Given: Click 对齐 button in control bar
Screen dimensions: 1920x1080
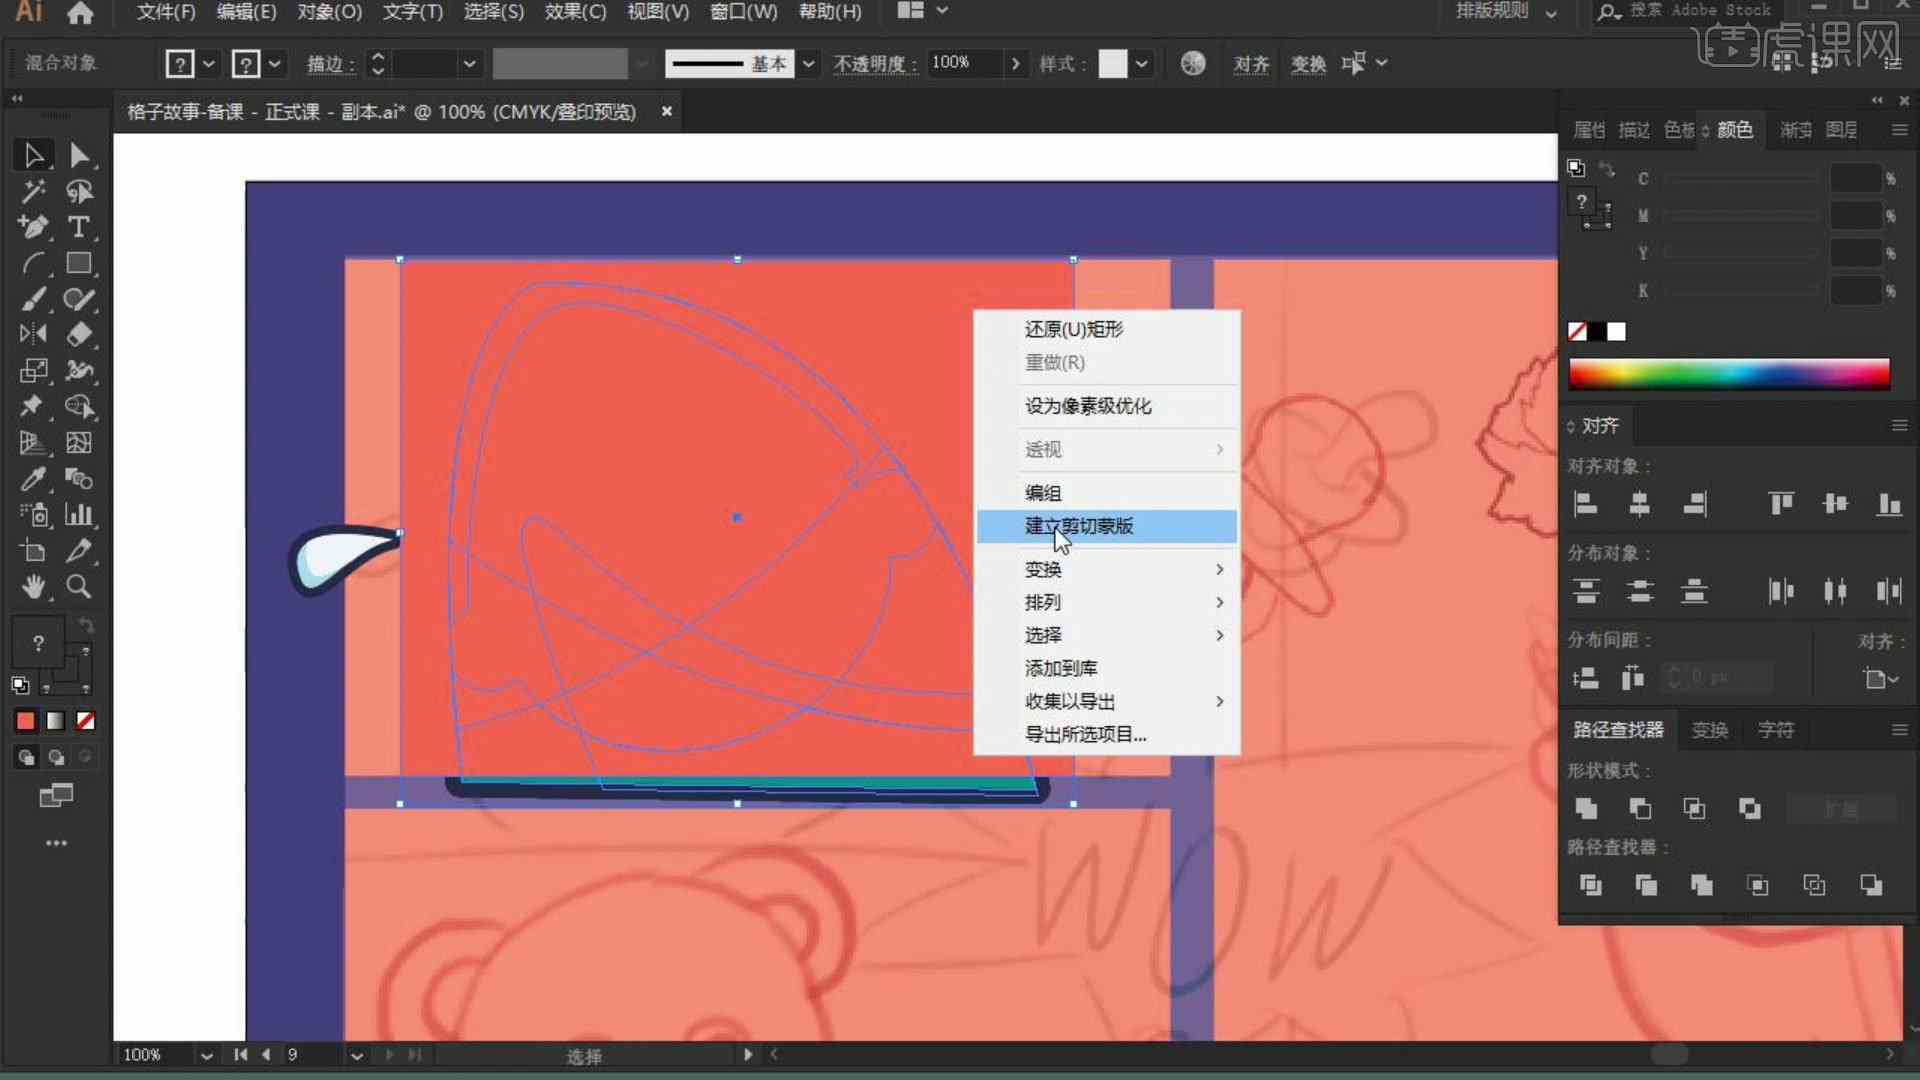Looking at the screenshot, I should [x=1251, y=64].
